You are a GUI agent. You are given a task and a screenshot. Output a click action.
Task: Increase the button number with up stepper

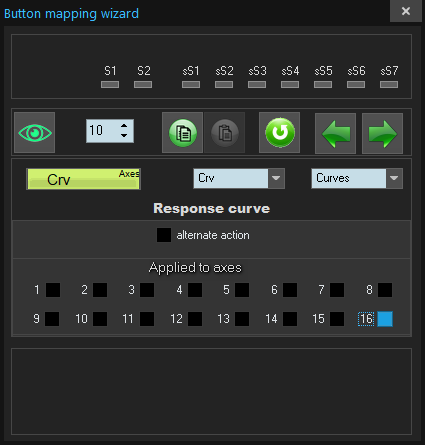124,126
